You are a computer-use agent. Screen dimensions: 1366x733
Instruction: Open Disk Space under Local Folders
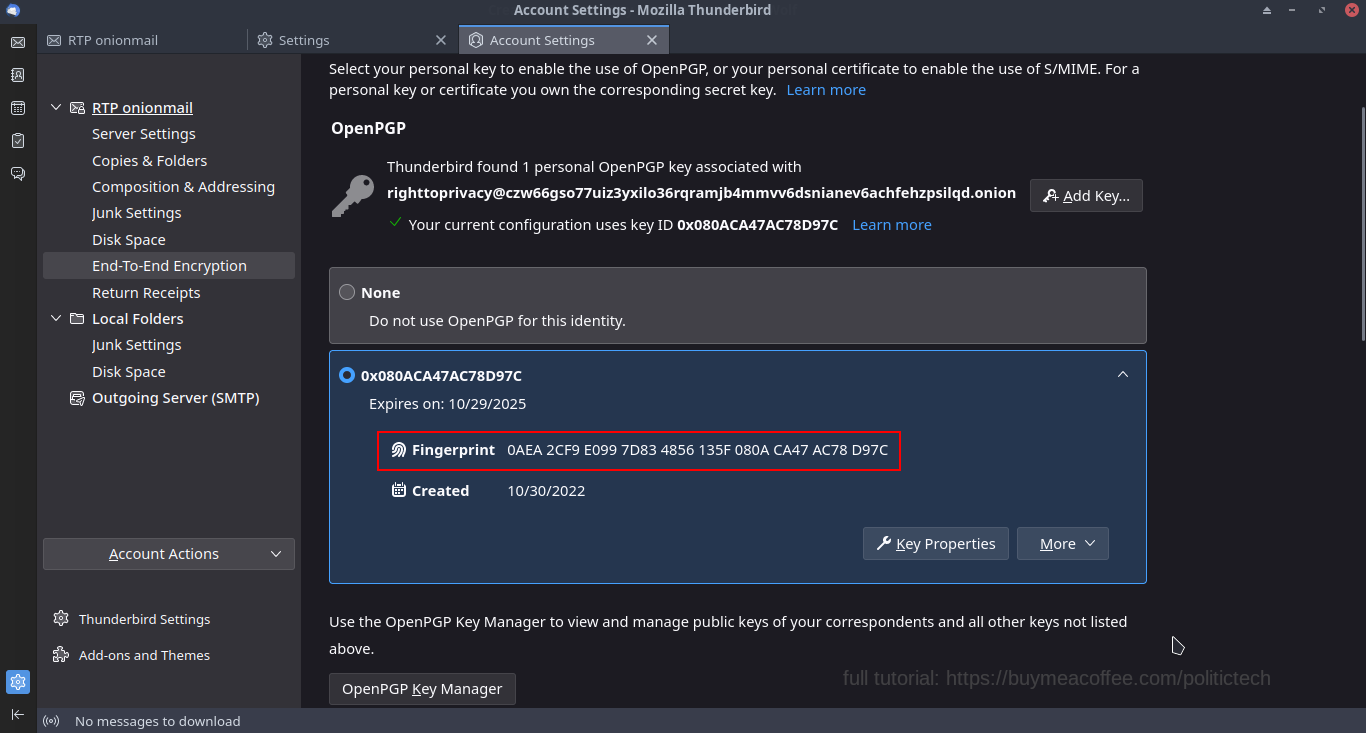[x=129, y=372]
